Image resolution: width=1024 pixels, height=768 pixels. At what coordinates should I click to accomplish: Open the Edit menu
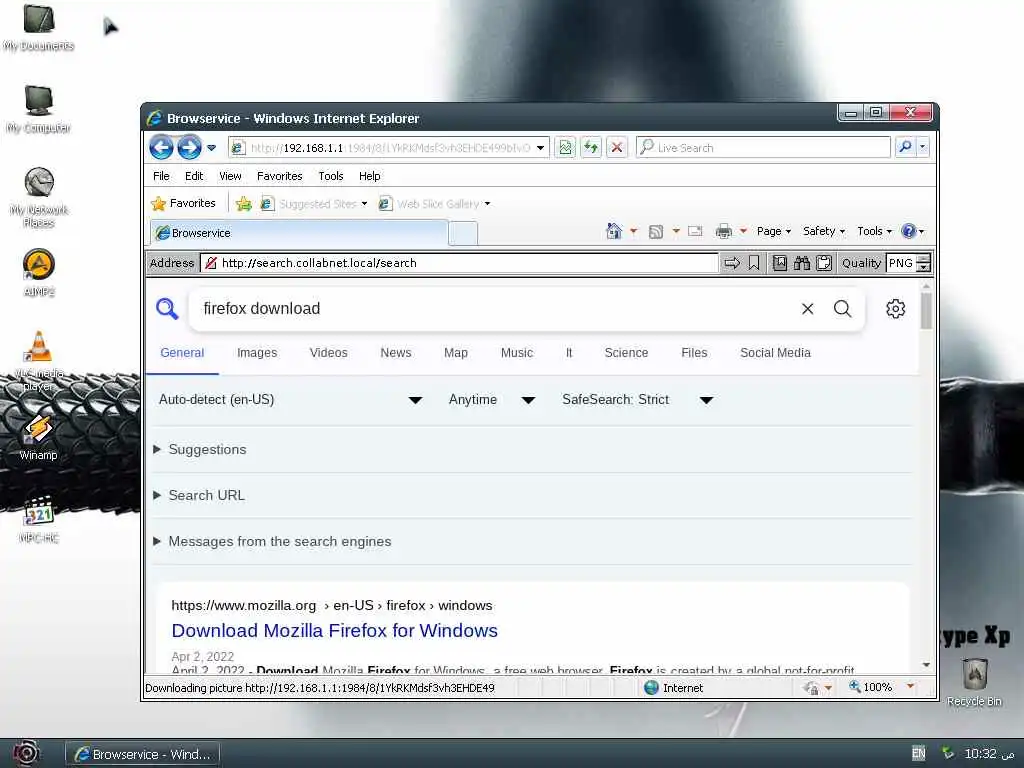point(193,176)
